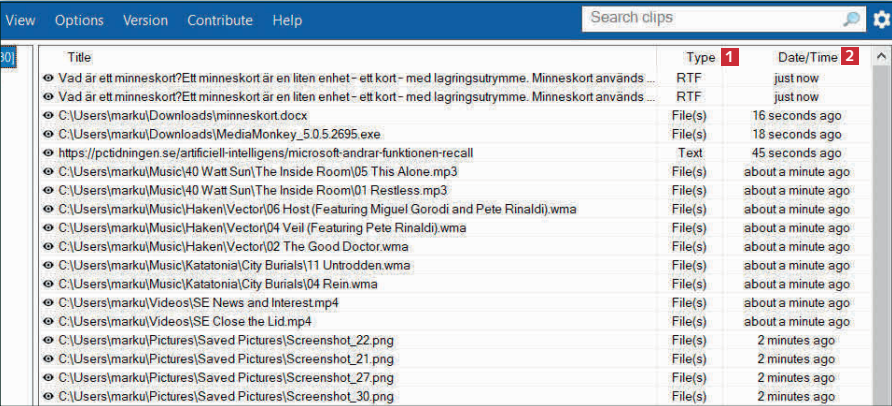Open the Options menu
The image size is (892, 406).
(79, 20)
